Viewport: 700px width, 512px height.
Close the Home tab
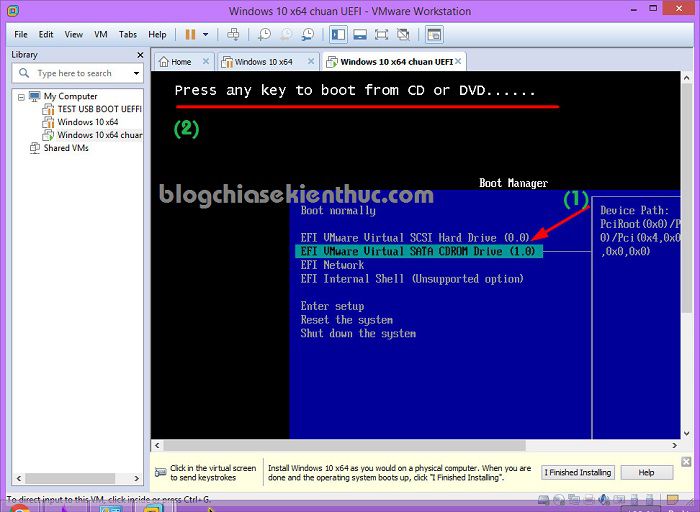point(206,61)
